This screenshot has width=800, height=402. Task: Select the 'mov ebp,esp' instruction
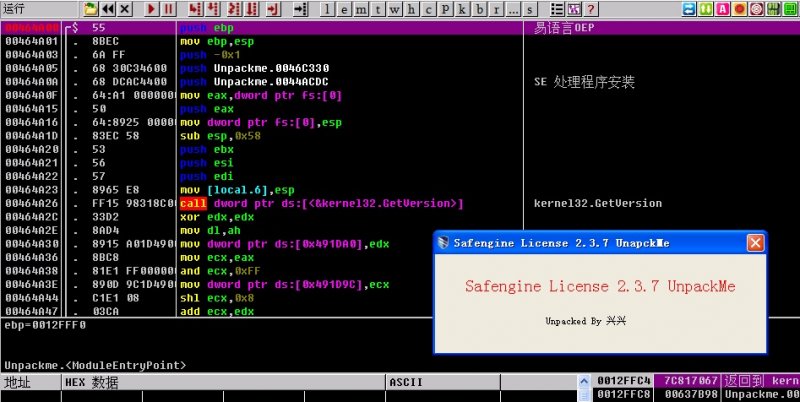coord(217,41)
